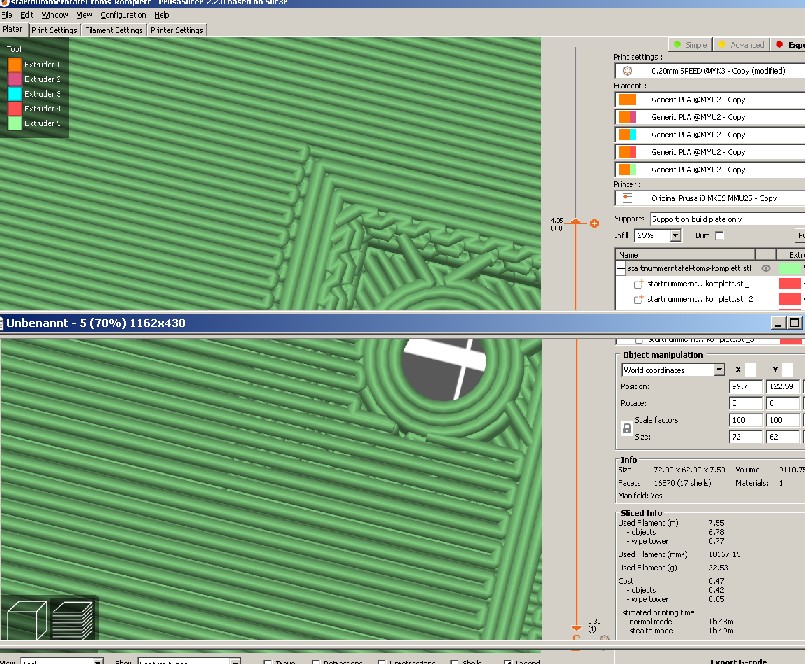The image size is (805, 664).
Task: Toggle eye visibility of the STL object
Action: pos(765,269)
